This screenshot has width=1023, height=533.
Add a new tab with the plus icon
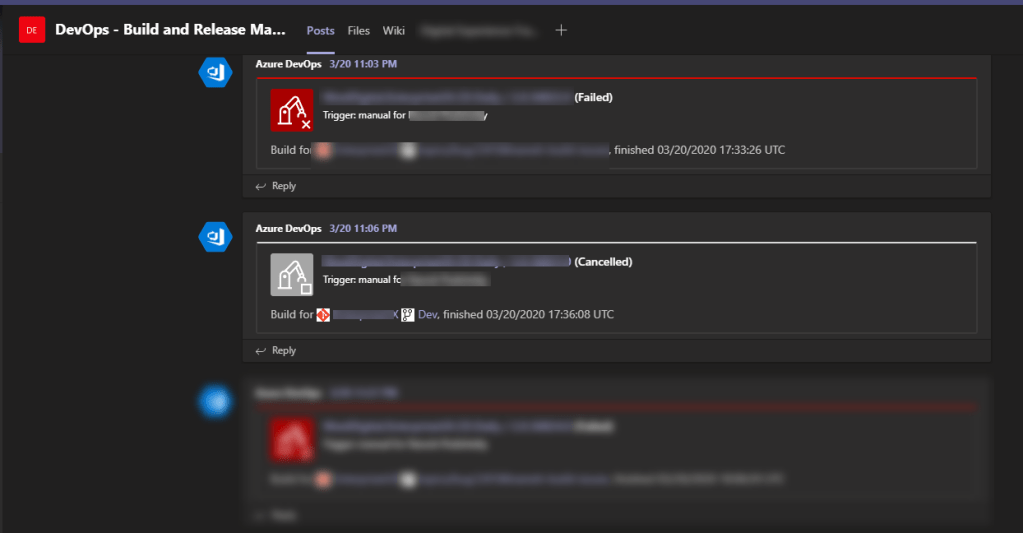(x=561, y=31)
